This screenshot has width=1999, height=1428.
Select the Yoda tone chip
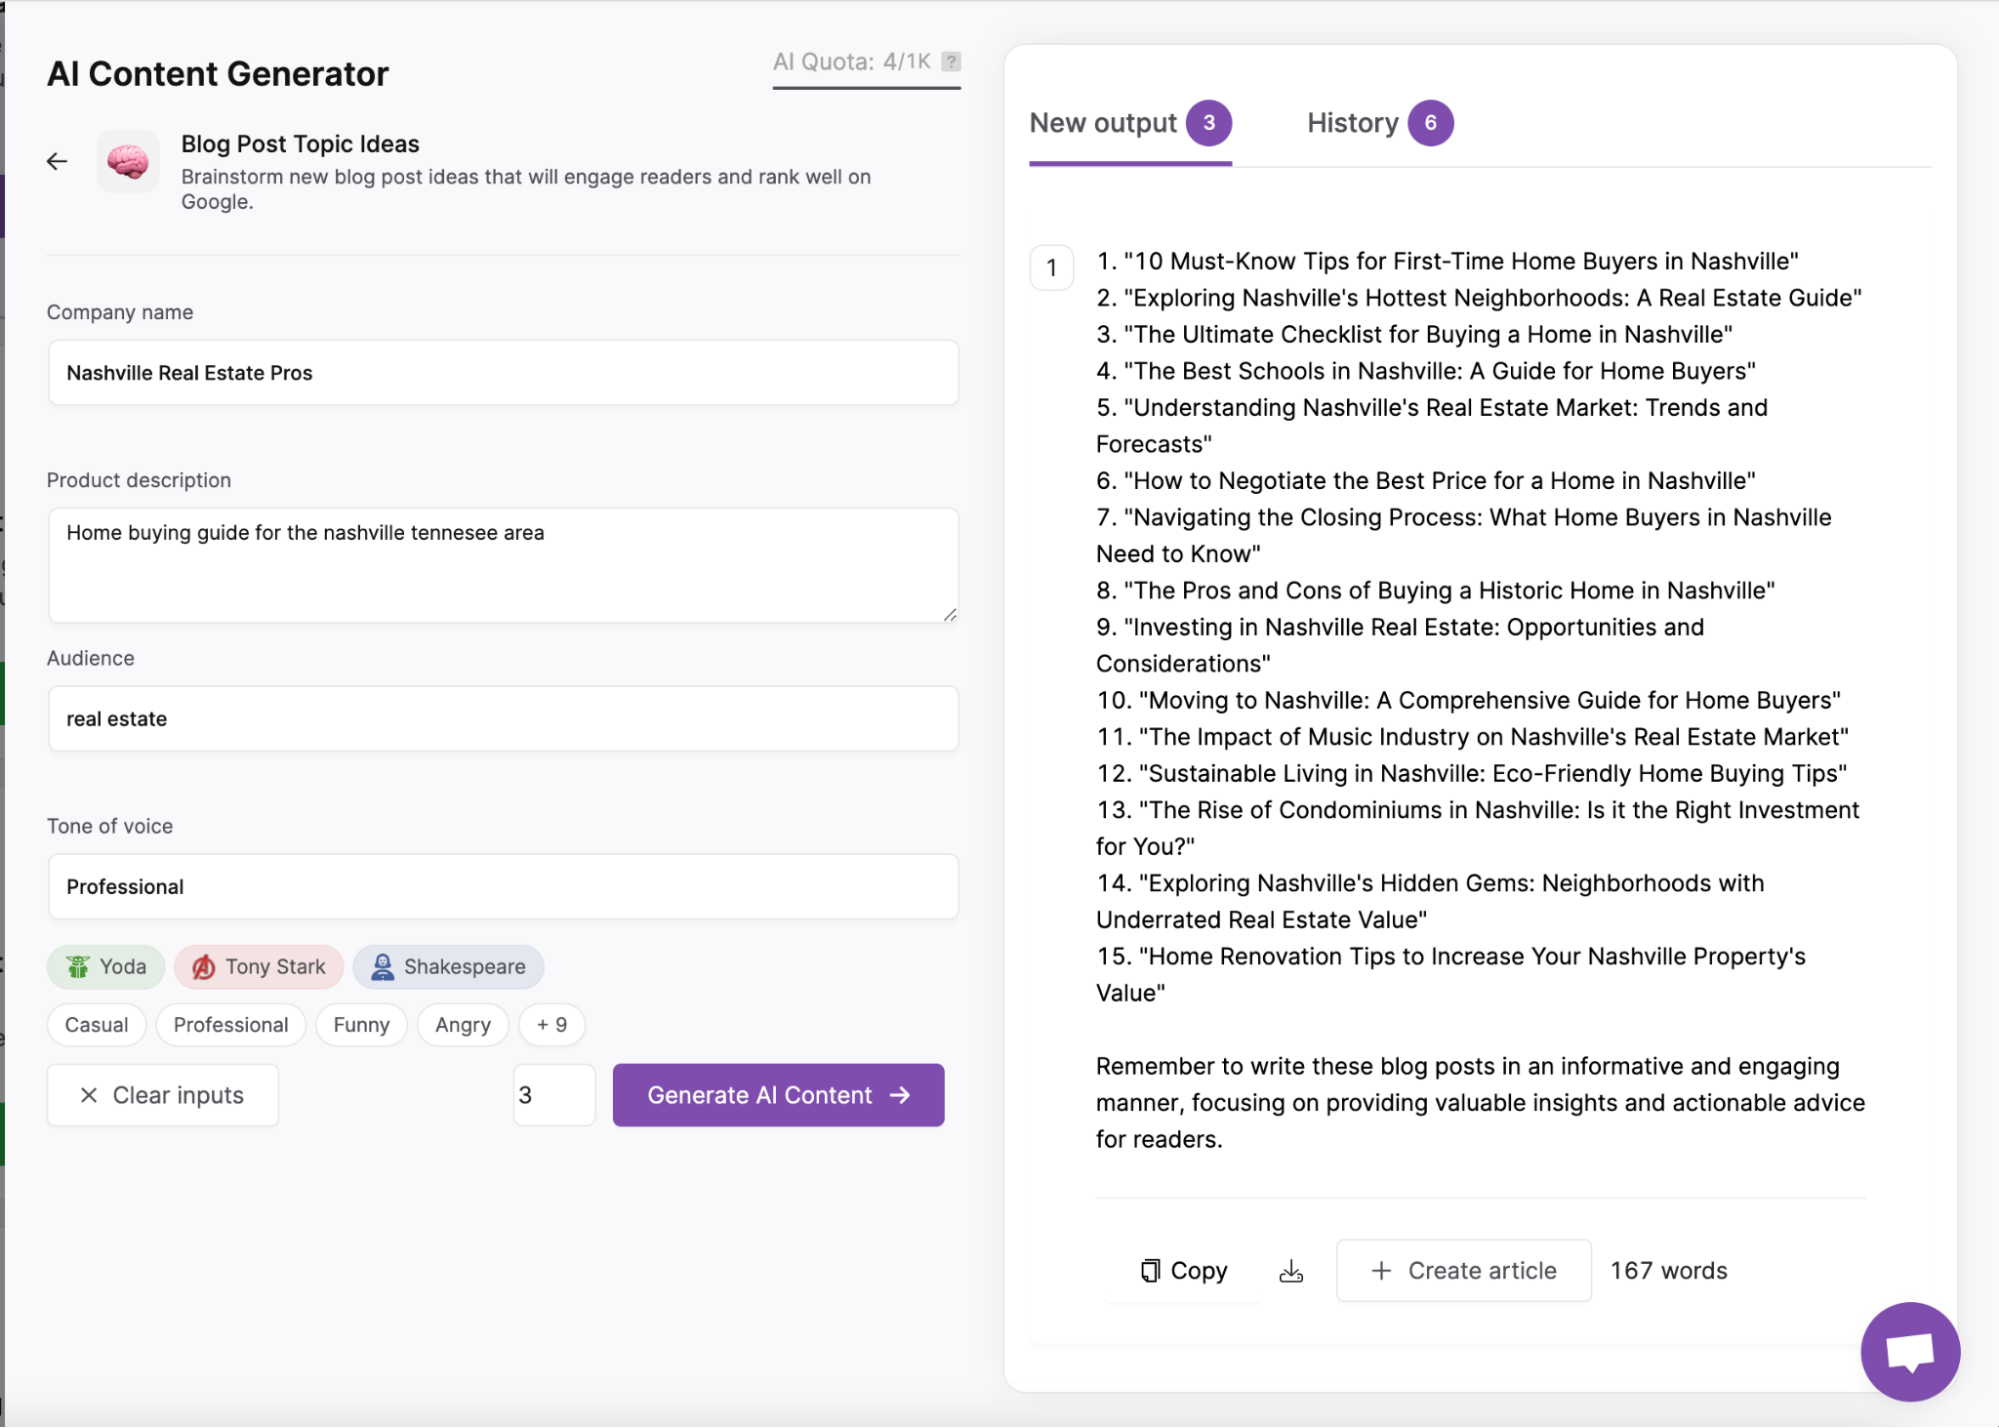[x=106, y=967]
